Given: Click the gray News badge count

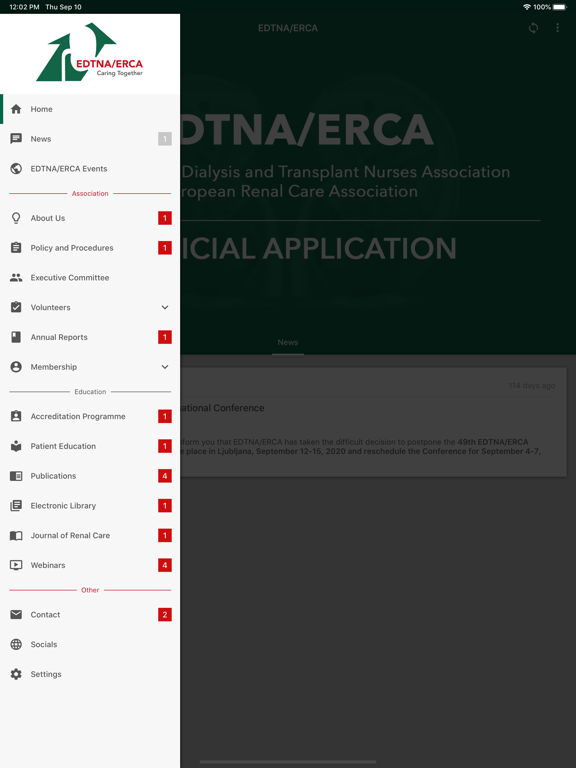Looking at the screenshot, I should (165, 139).
